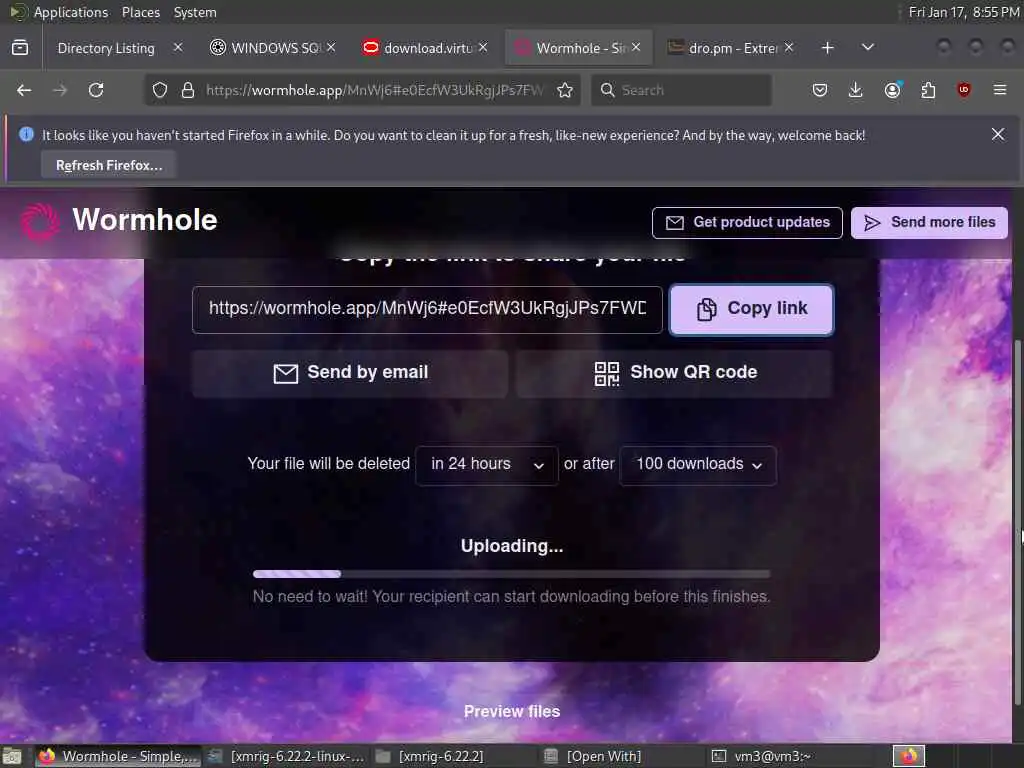Open the Firefox account icon
The height and width of the screenshot is (768, 1024).
[893, 90]
